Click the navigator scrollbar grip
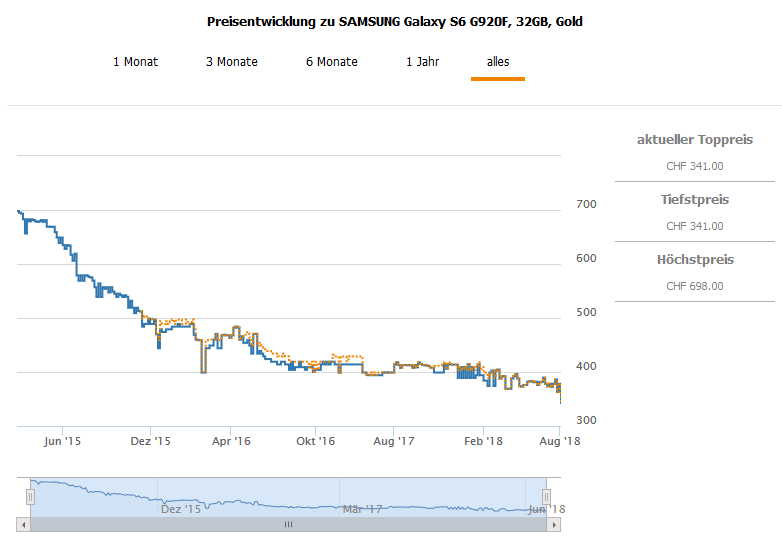This screenshot has width=782, height=541. pyautogui.click(x=288, y=524)
